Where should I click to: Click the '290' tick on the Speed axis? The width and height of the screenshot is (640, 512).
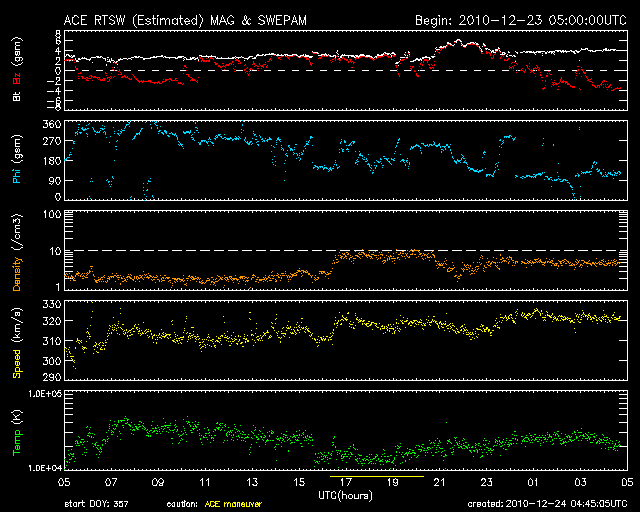pyautogui.click(x=52, y=376)
